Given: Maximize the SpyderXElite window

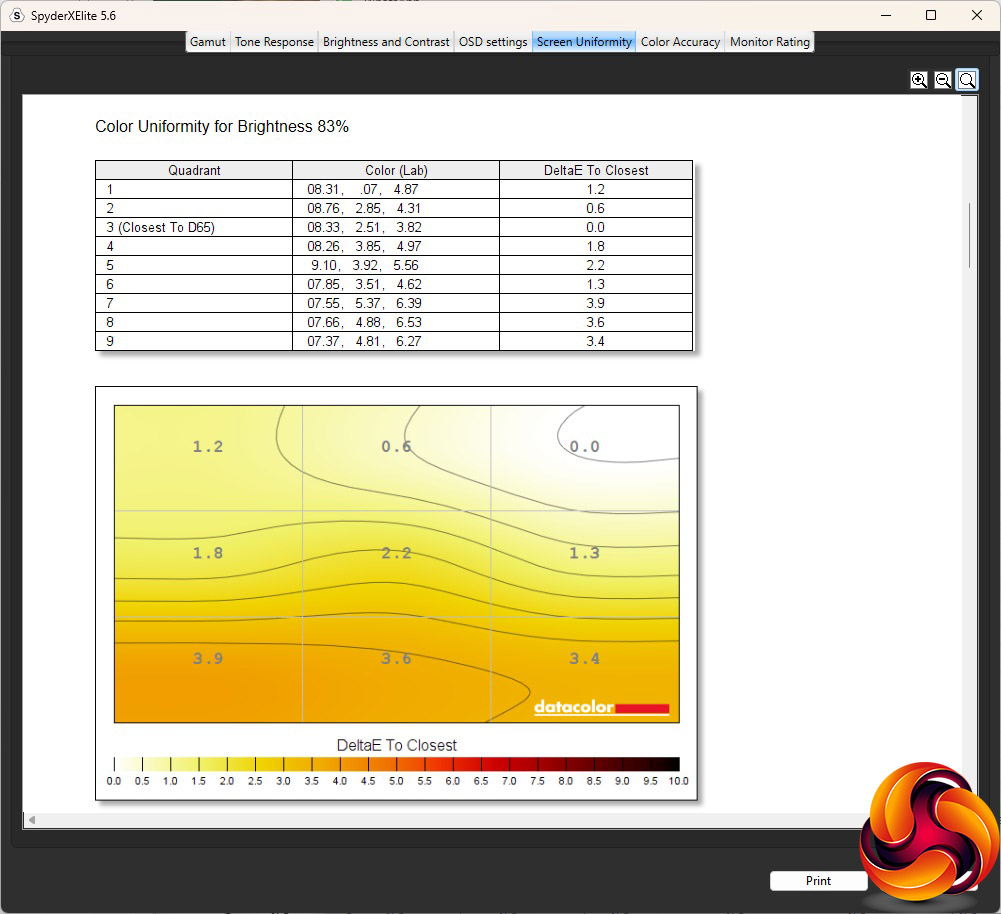Looking at the screenshot, I should (931, 15).
